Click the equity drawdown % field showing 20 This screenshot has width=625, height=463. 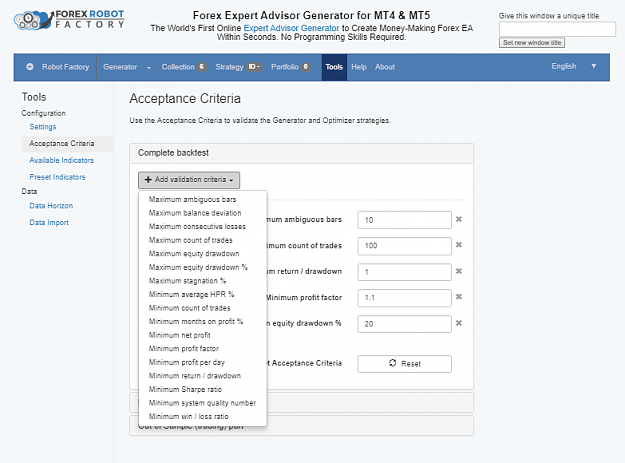tap(405, 324)
